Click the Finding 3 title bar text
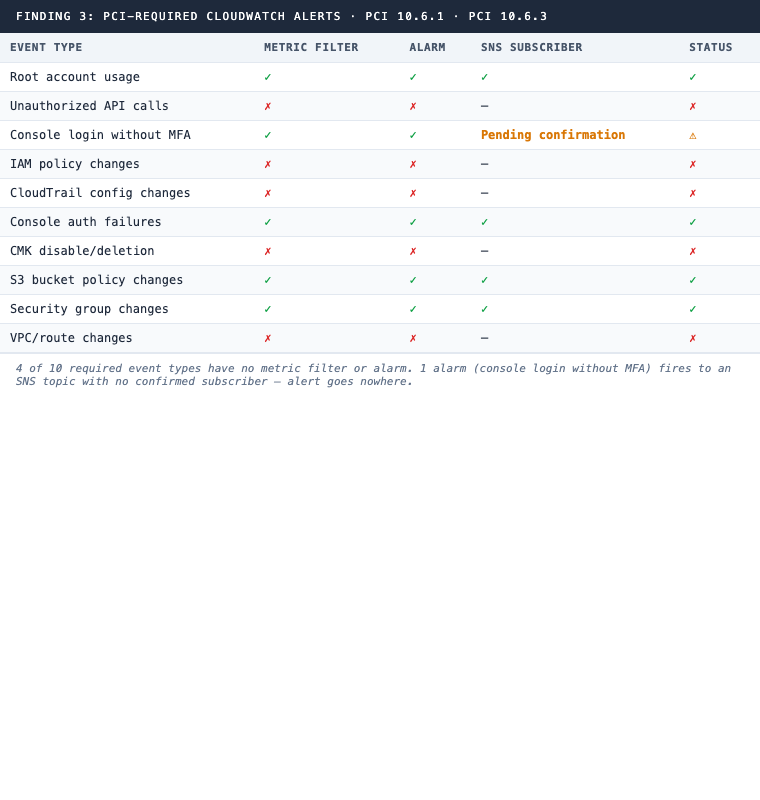 pos(282,16)
